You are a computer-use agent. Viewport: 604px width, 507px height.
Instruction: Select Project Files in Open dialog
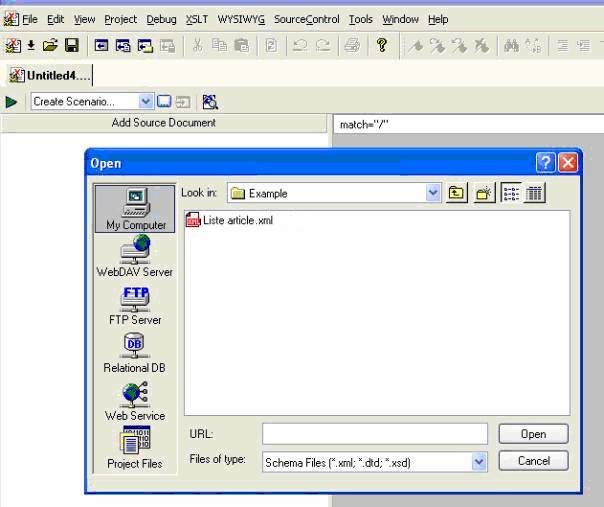tap(135, 448)
